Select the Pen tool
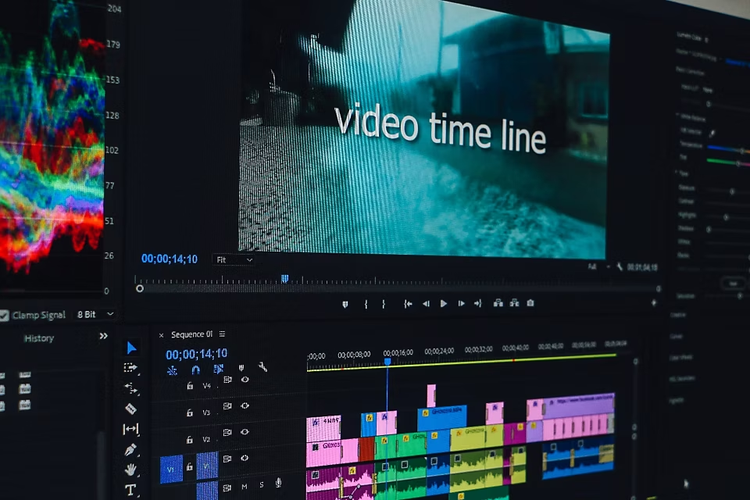Screen dimensions: 750x500 click(130, 450)
